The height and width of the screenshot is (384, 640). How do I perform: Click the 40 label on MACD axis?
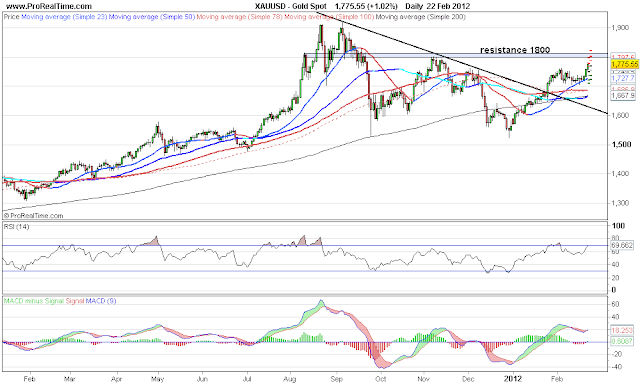point(616,317)
